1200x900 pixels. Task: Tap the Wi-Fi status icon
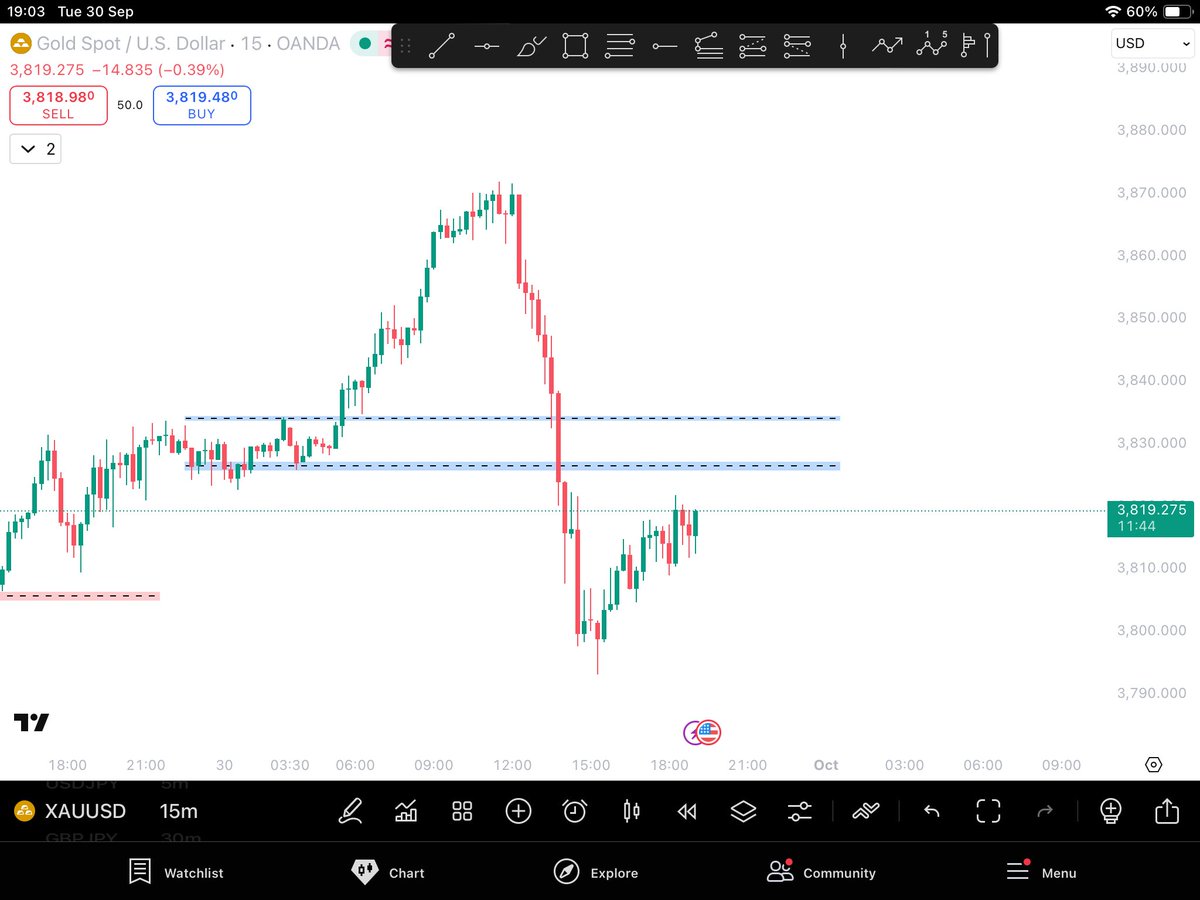[1114, 11]
